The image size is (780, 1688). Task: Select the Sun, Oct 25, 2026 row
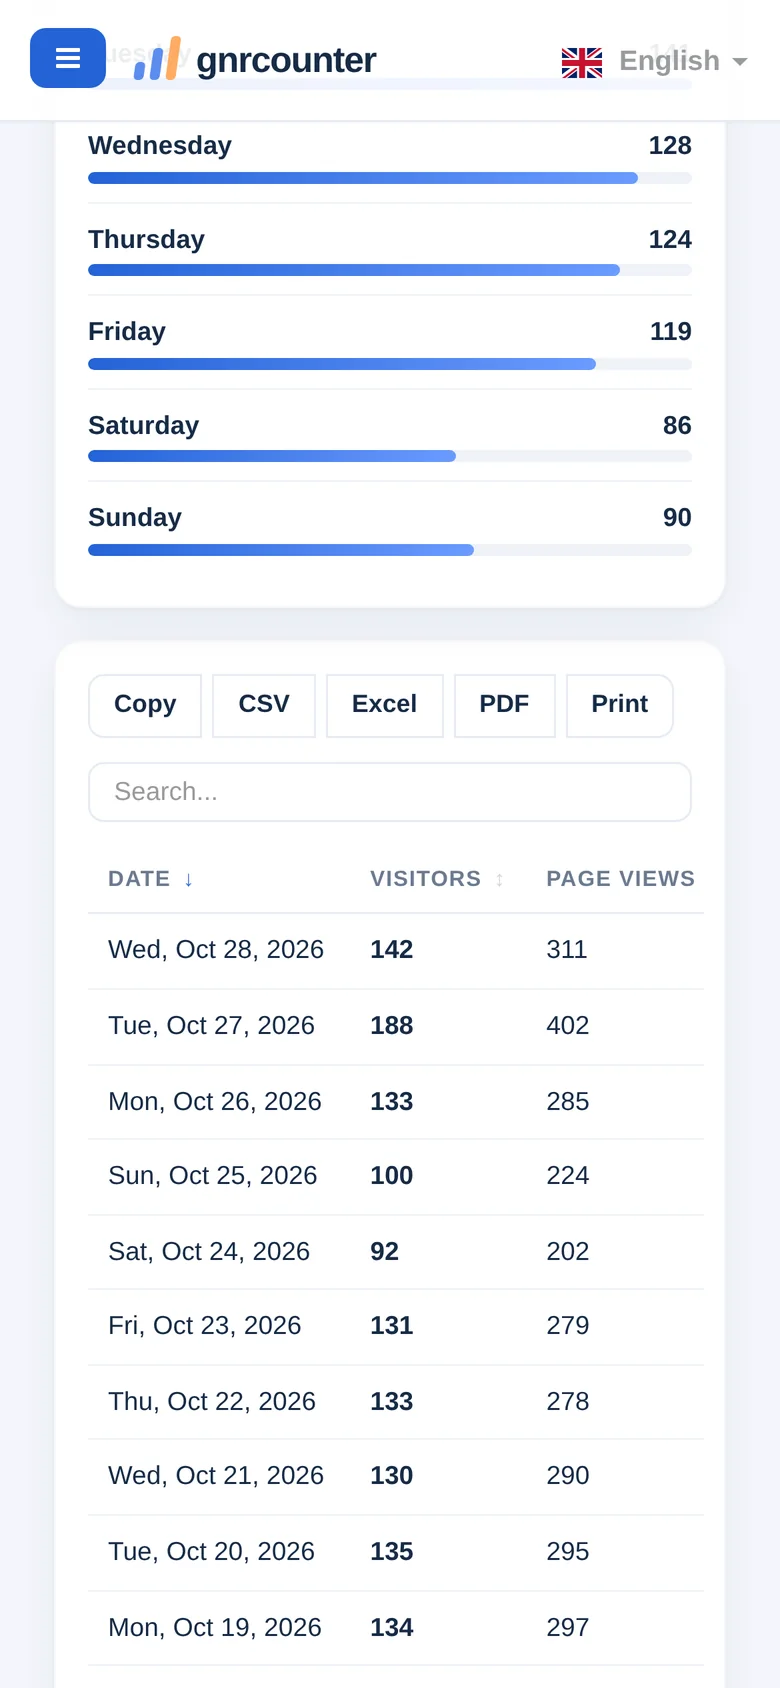coord(396,1176)
